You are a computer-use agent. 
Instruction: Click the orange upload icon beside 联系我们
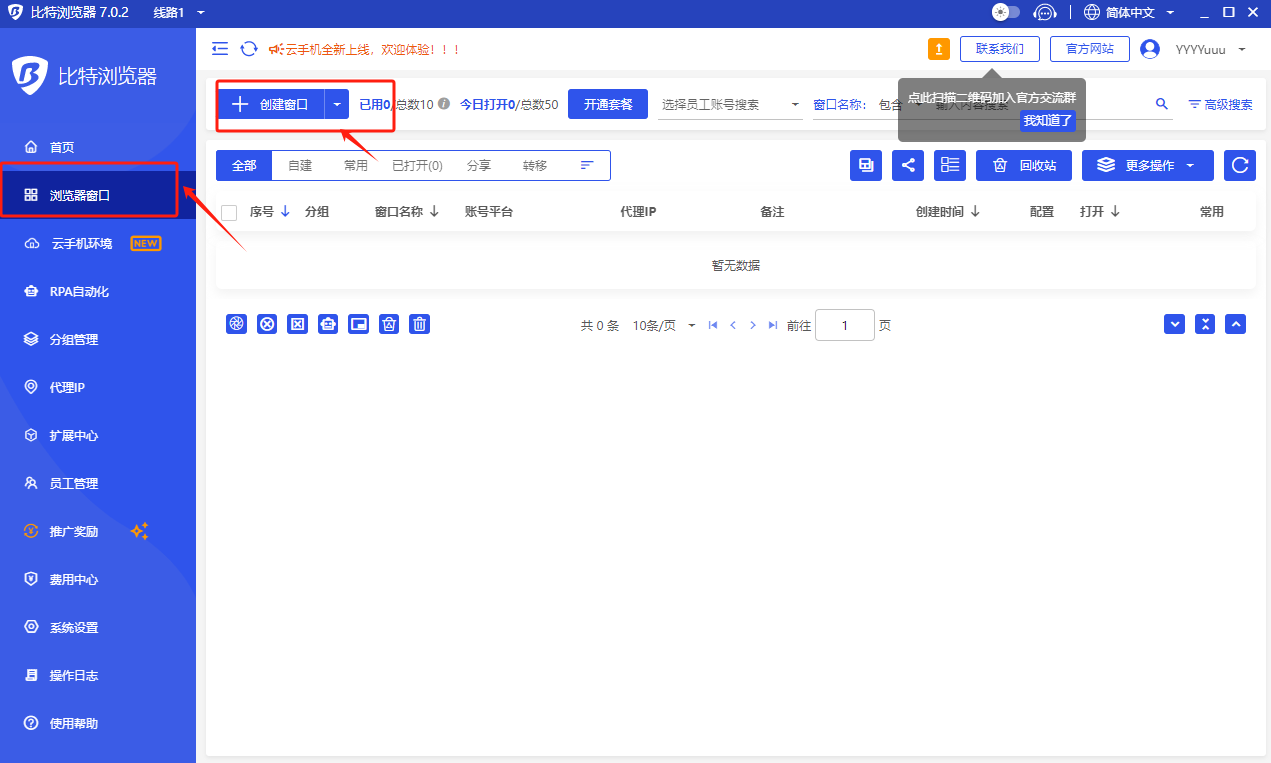click(x=938, y=49)
